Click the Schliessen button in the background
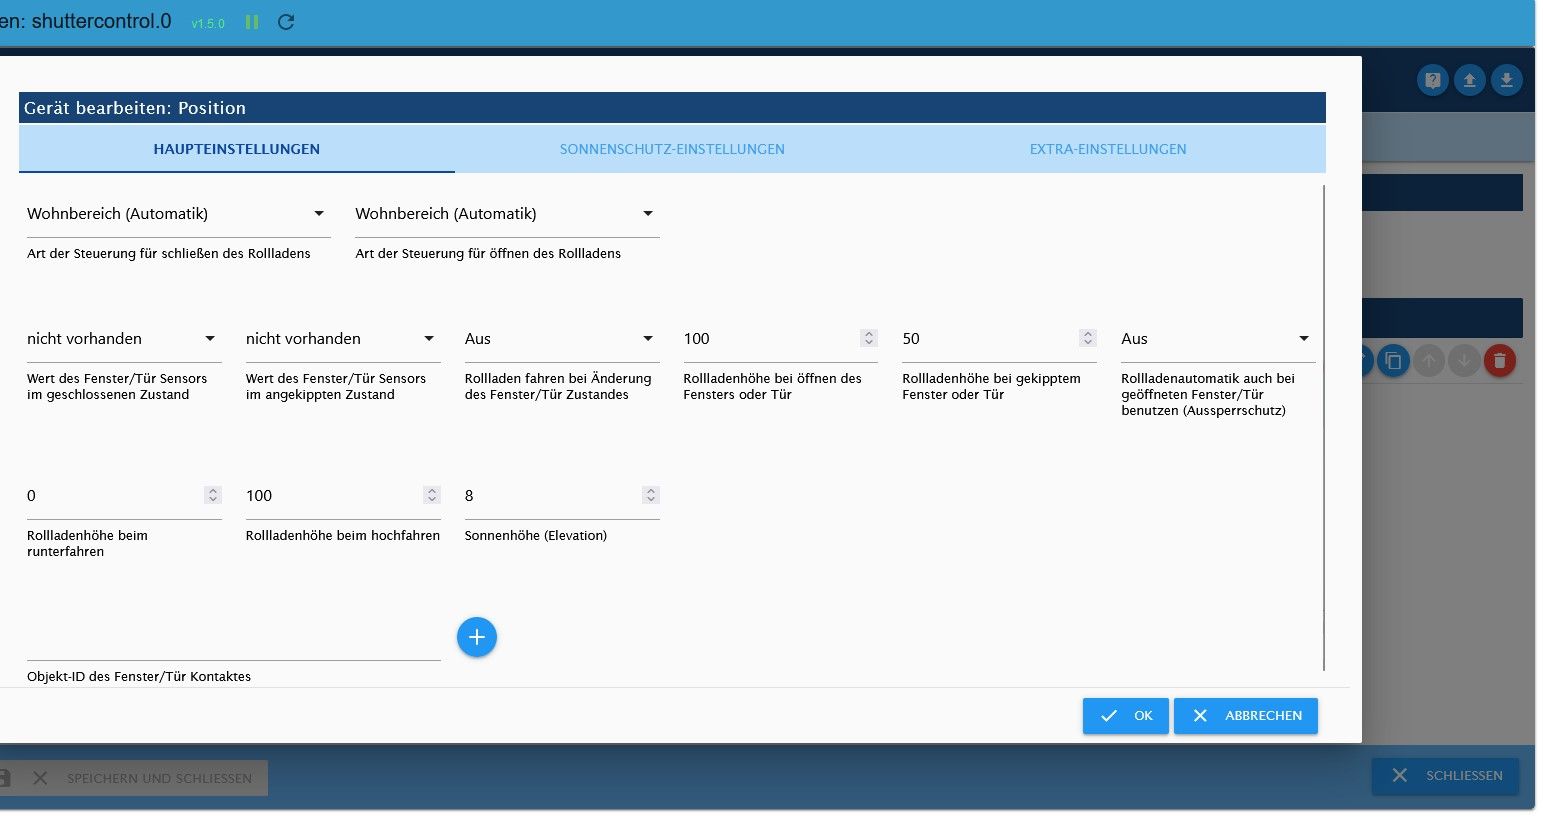Screen dimensions: 1543x817 [x=1445, y=776]
